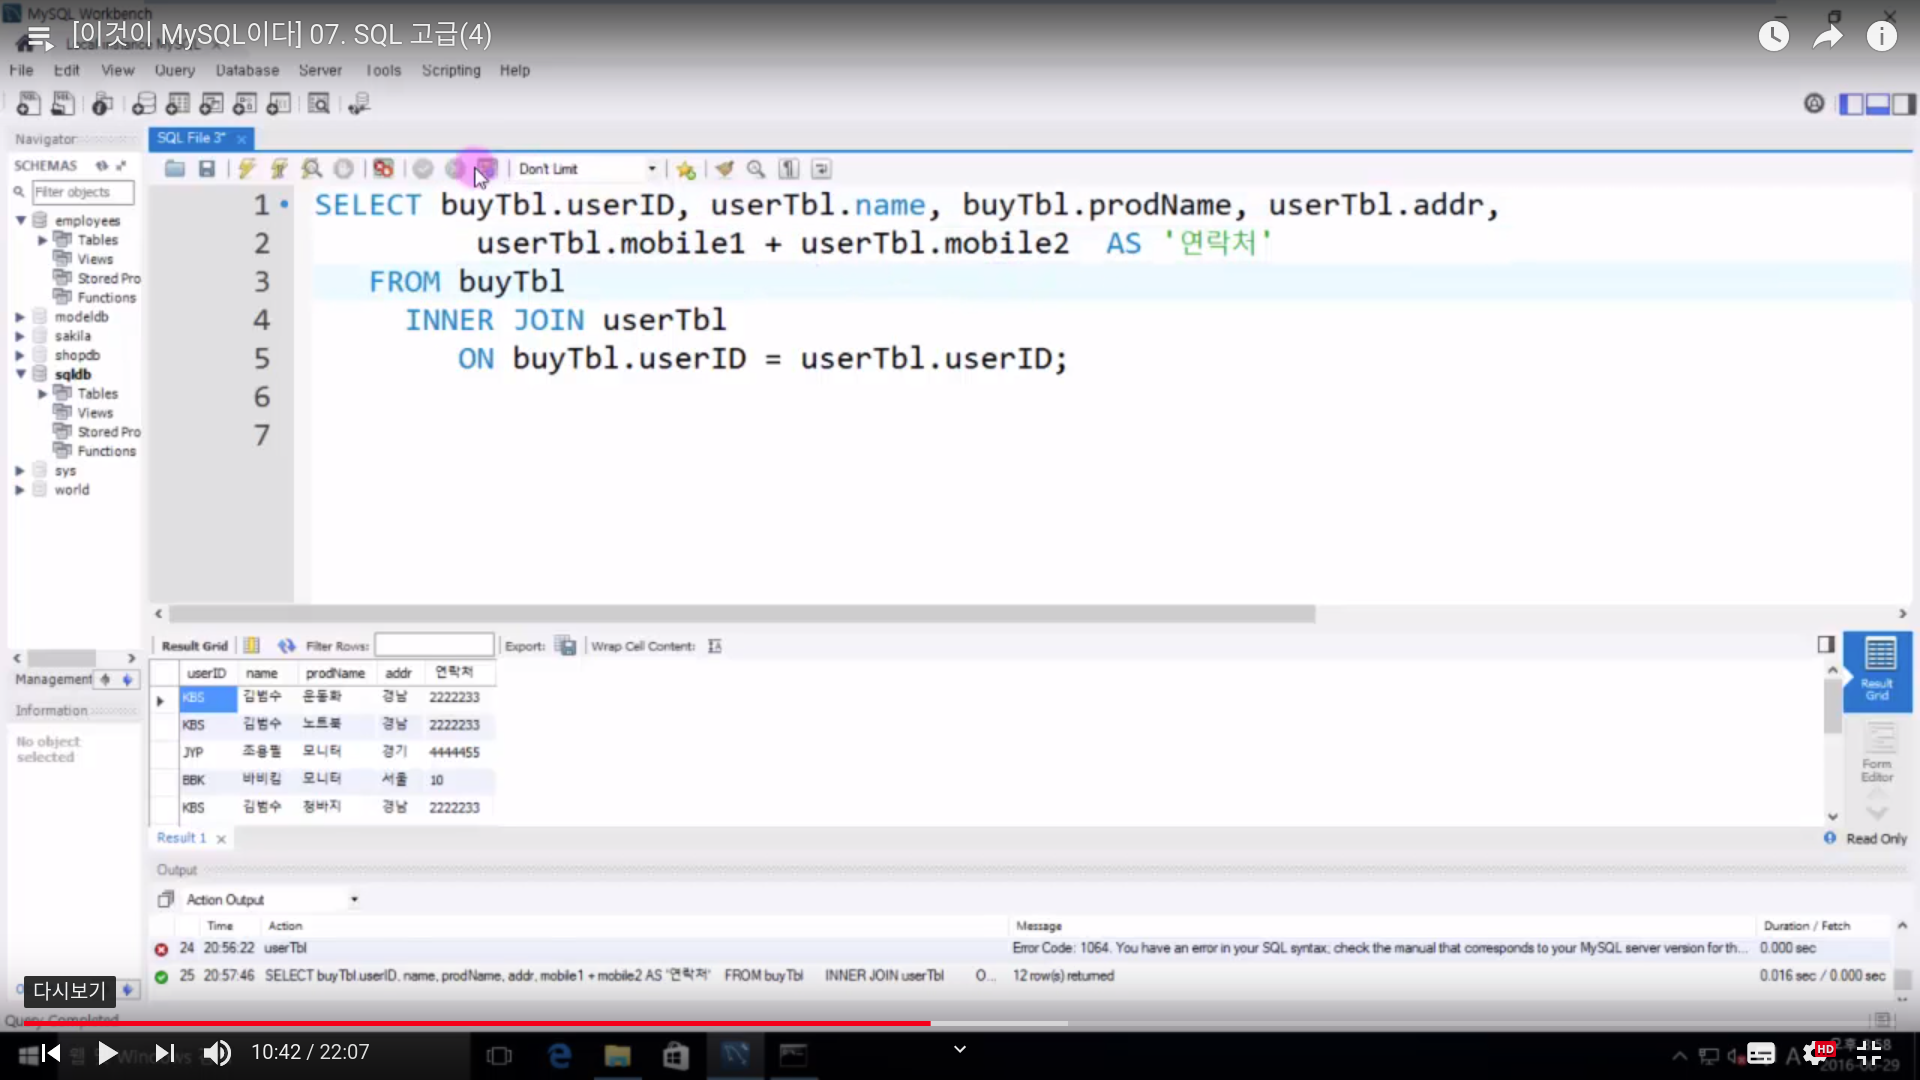The height and width of the screenshot is (1080, 1920).
Task: Create a new table icon
Action: 178,103
